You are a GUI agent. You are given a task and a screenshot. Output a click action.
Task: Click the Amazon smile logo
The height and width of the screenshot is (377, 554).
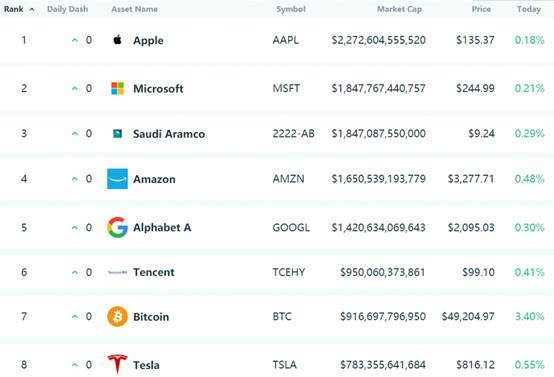coord(117,178)
